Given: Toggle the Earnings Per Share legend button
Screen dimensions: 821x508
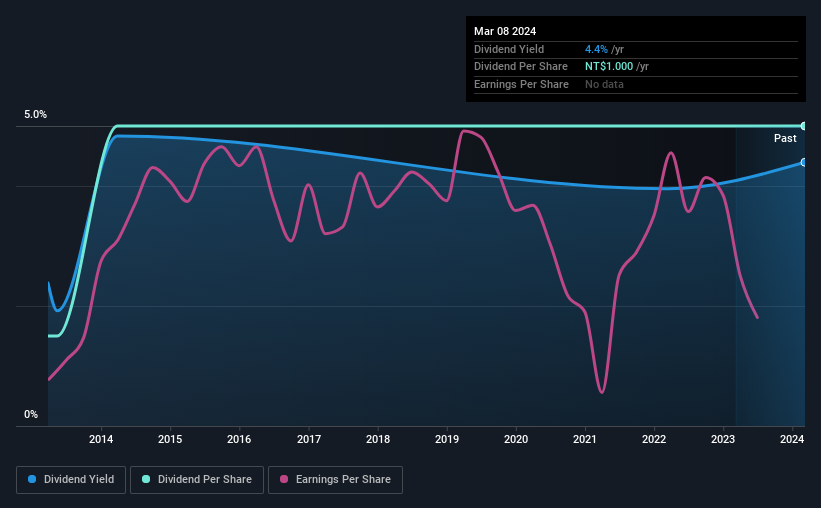Looking at the screenshot, I should [335, 480].
